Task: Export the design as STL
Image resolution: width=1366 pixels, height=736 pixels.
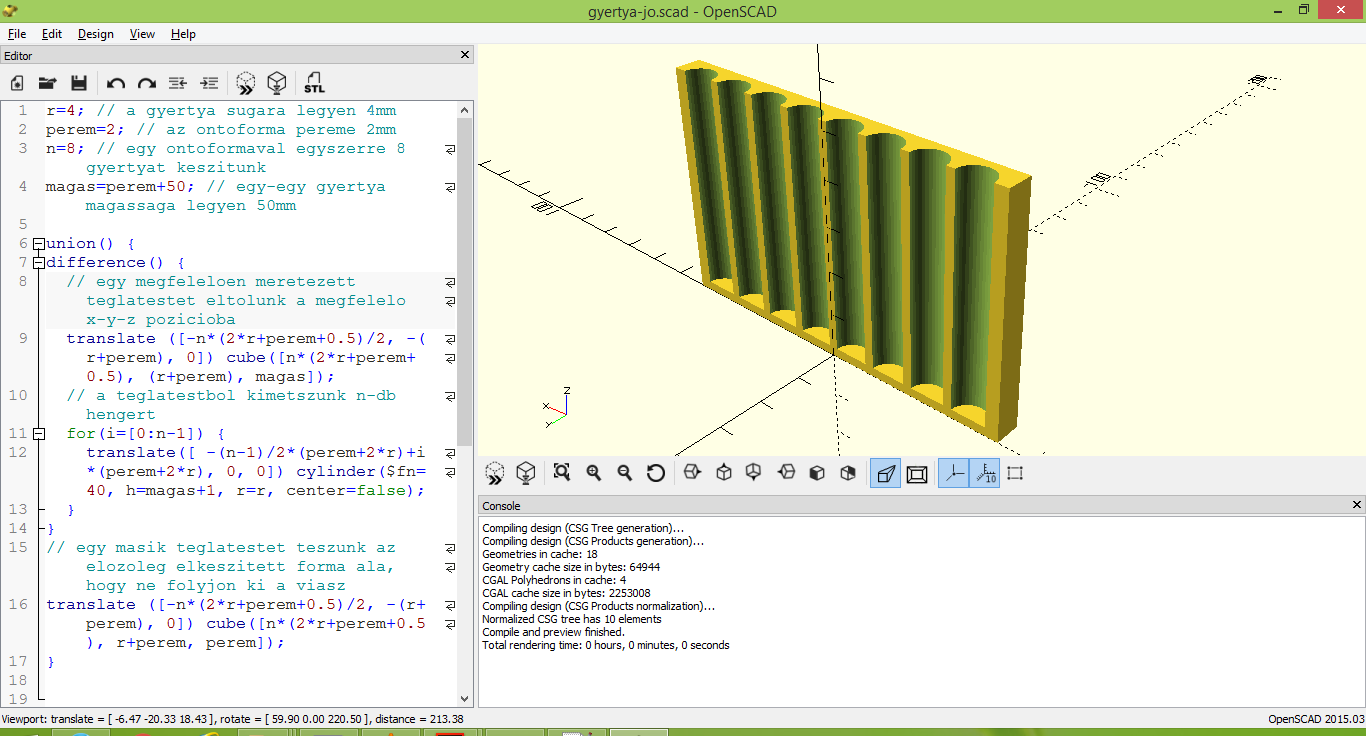Action: point(314,83)
